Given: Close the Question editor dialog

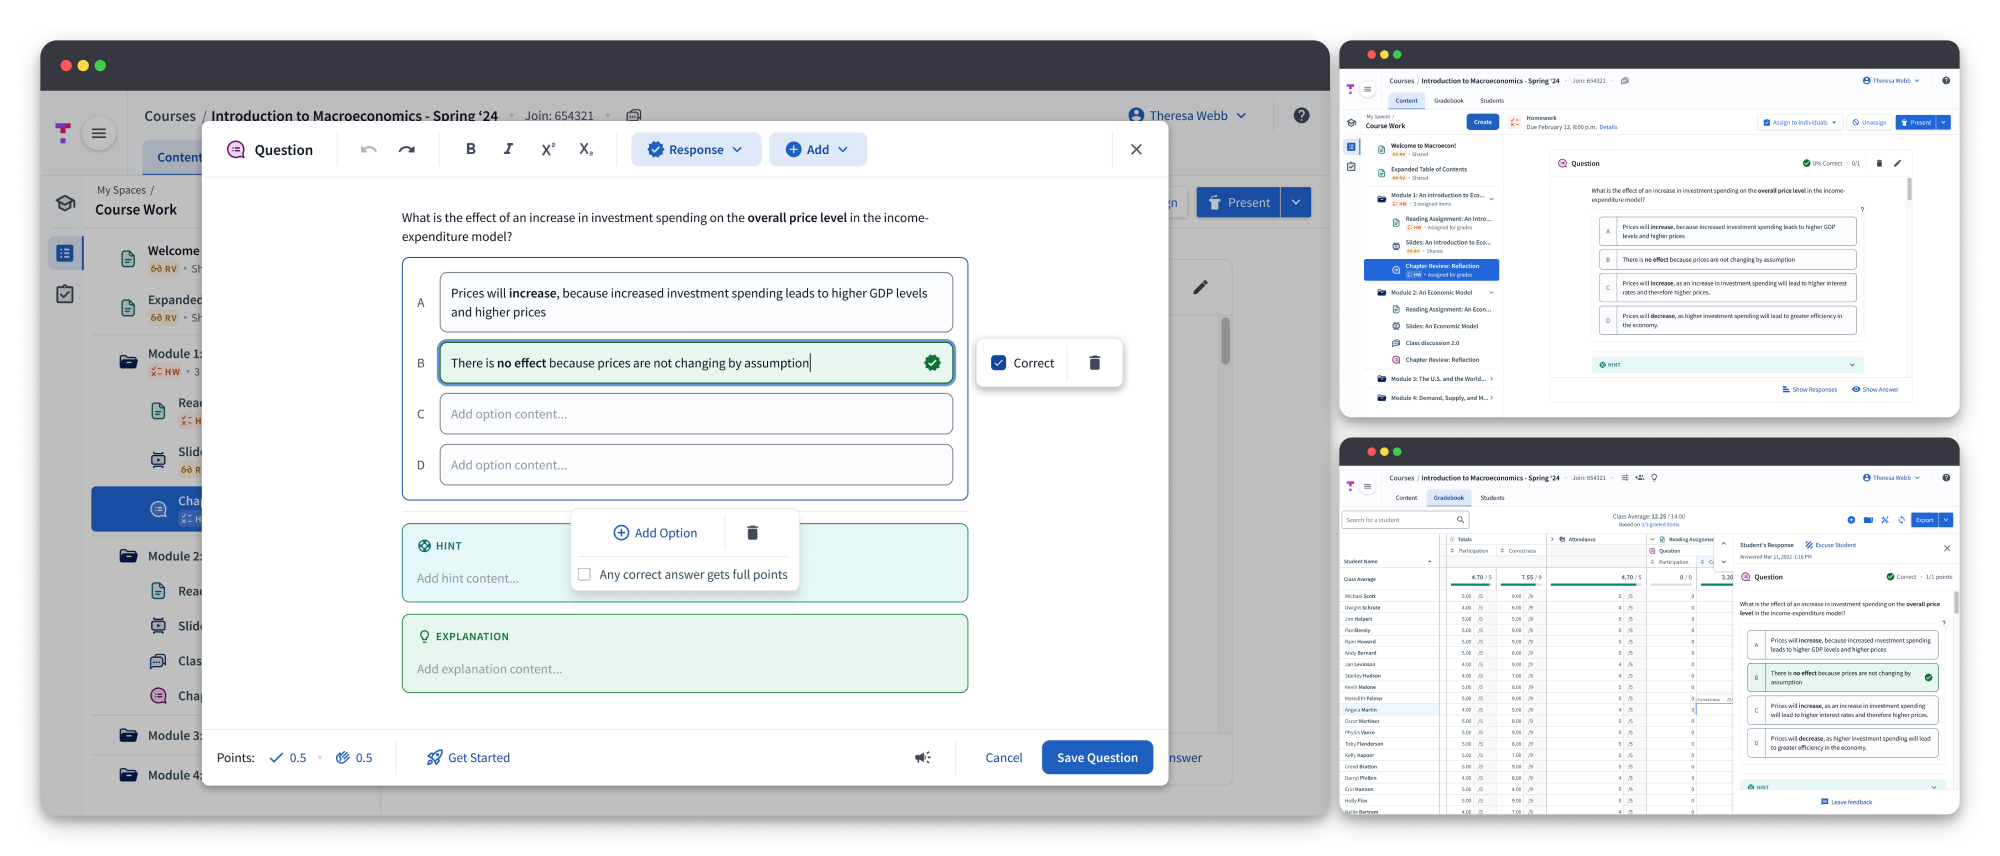Looking at the screenshot, I should pos(1136,149).
